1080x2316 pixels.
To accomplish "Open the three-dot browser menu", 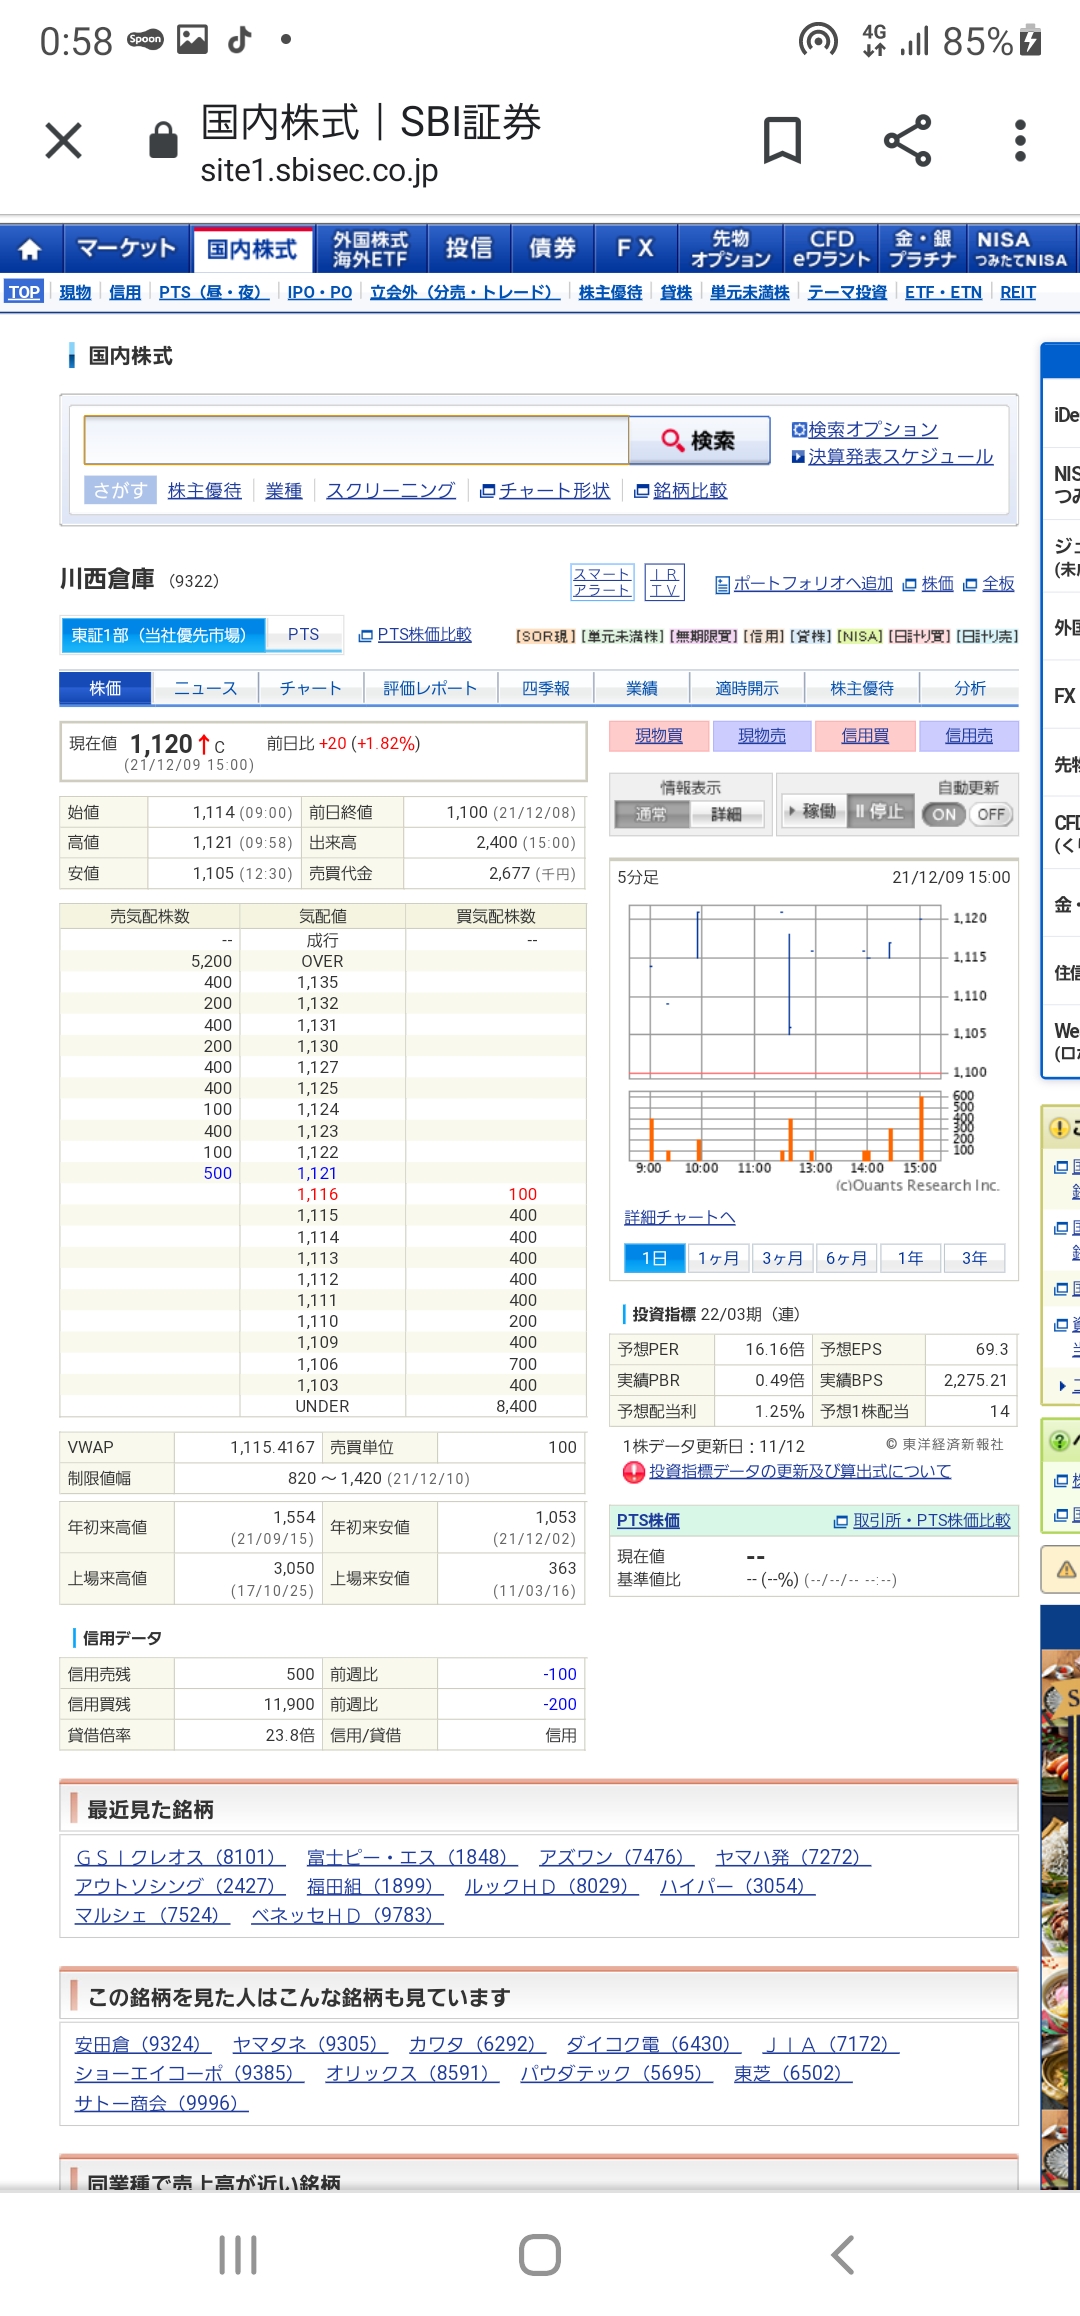I will [x=1020, y=141].
